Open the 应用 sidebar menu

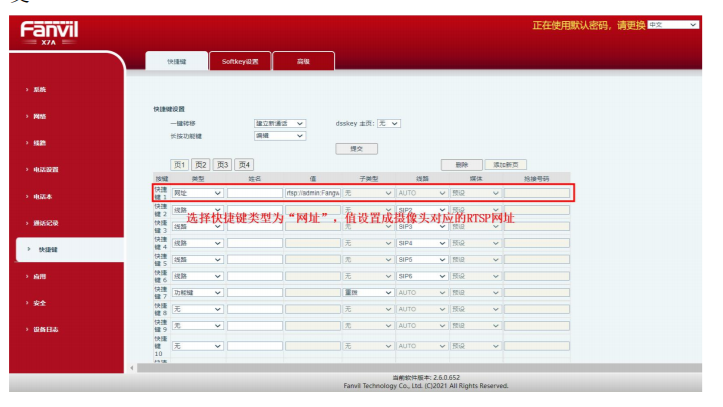[x=40, y=277]
